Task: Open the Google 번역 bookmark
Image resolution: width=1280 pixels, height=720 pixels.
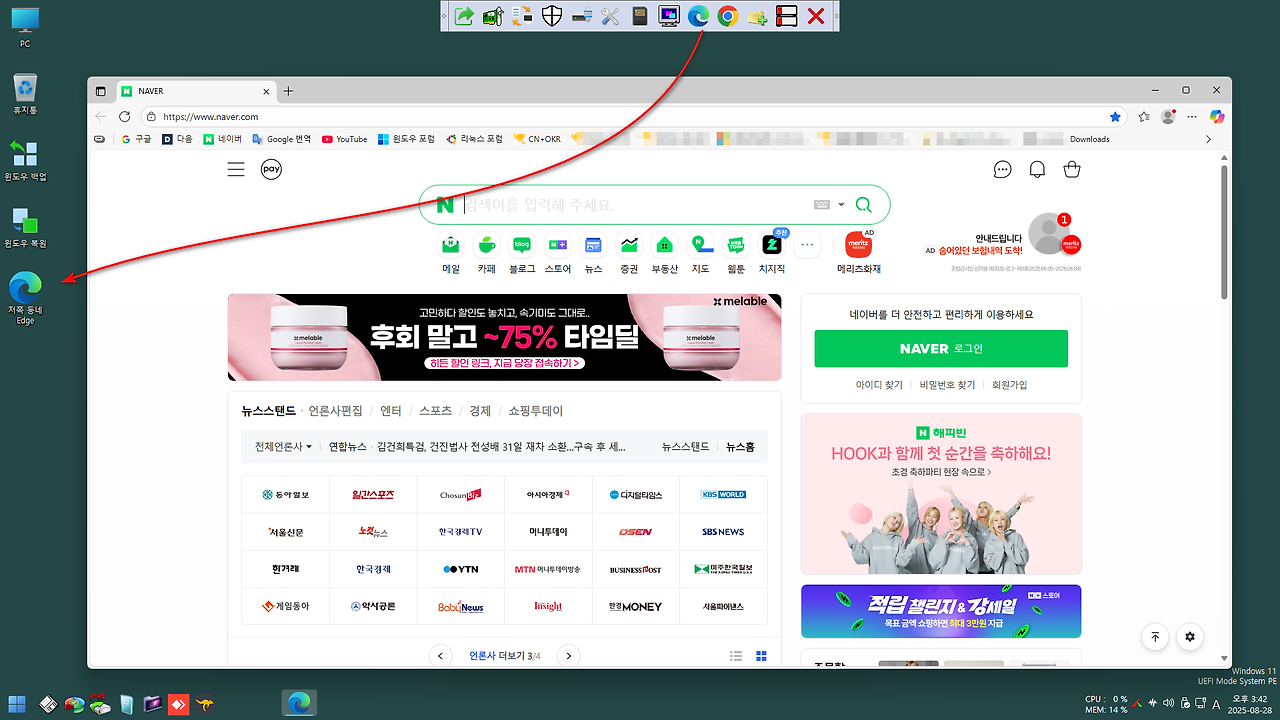Action: [x=281, y=139]
